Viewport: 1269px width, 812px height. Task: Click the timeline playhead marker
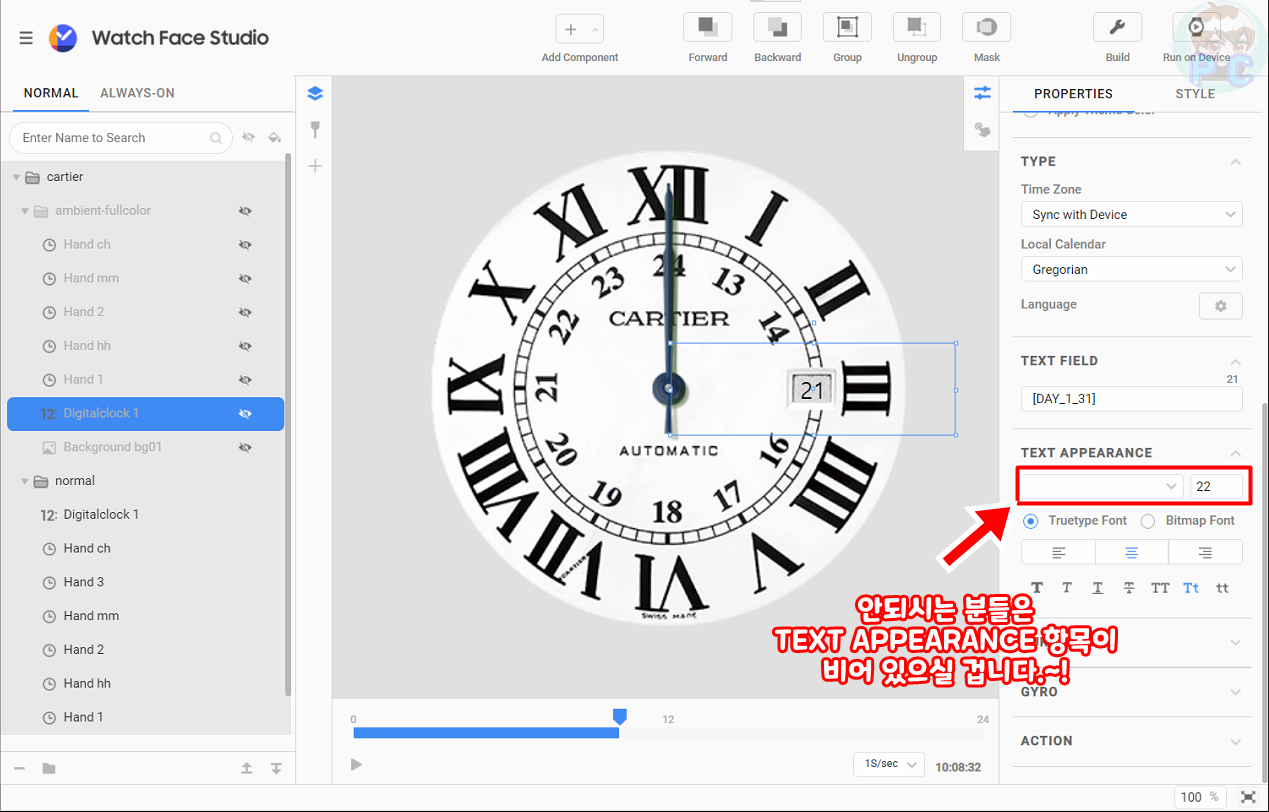(x=619, y=716)
